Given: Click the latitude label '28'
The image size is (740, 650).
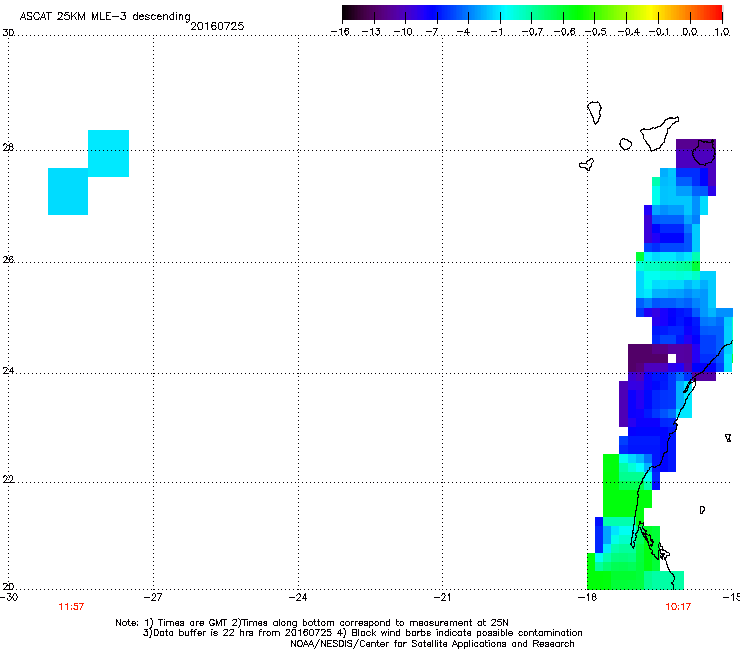Looking at the screenshot, I should pos(8,147).
